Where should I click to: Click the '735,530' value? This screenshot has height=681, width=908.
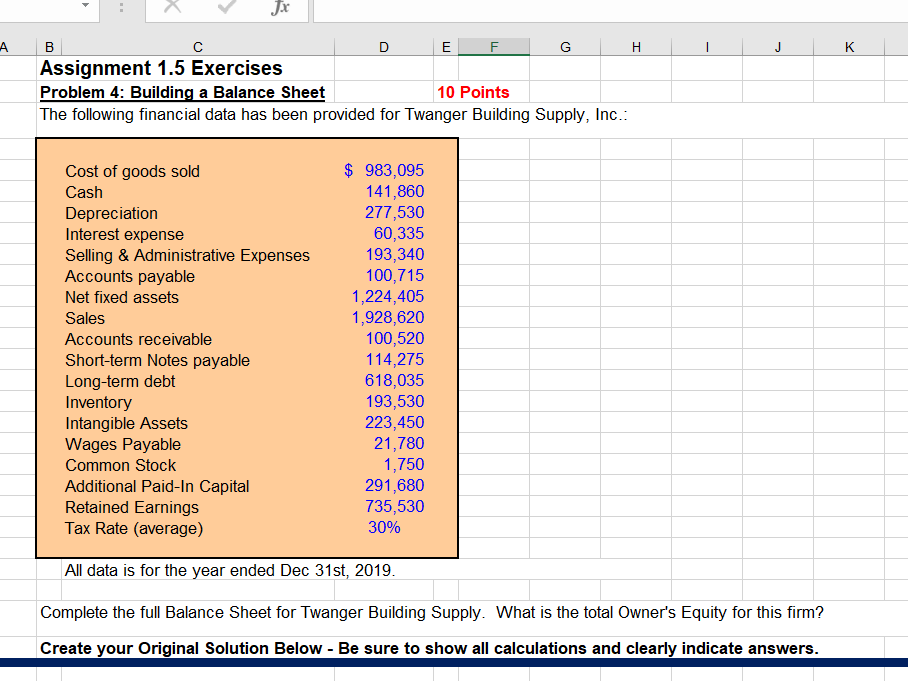pyautogui.click(x=394, y=507)
